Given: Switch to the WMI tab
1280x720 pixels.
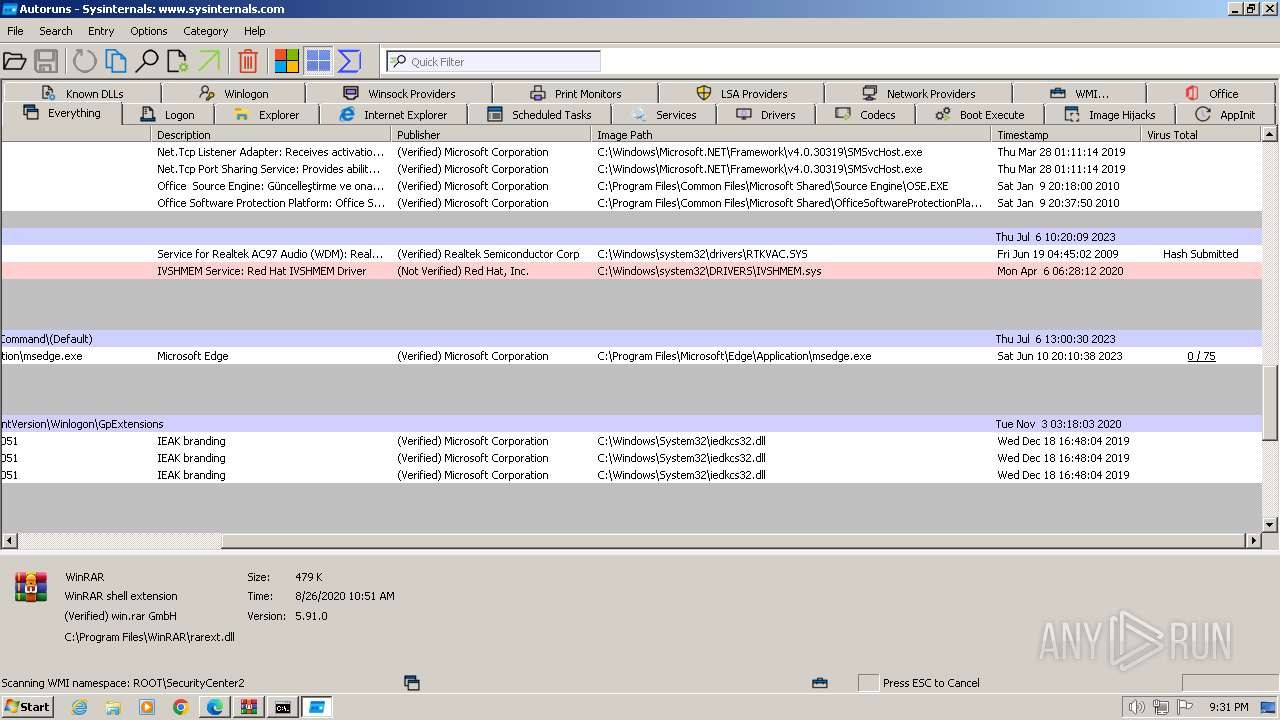Looking at the screenshot, I should point(1078,93).
